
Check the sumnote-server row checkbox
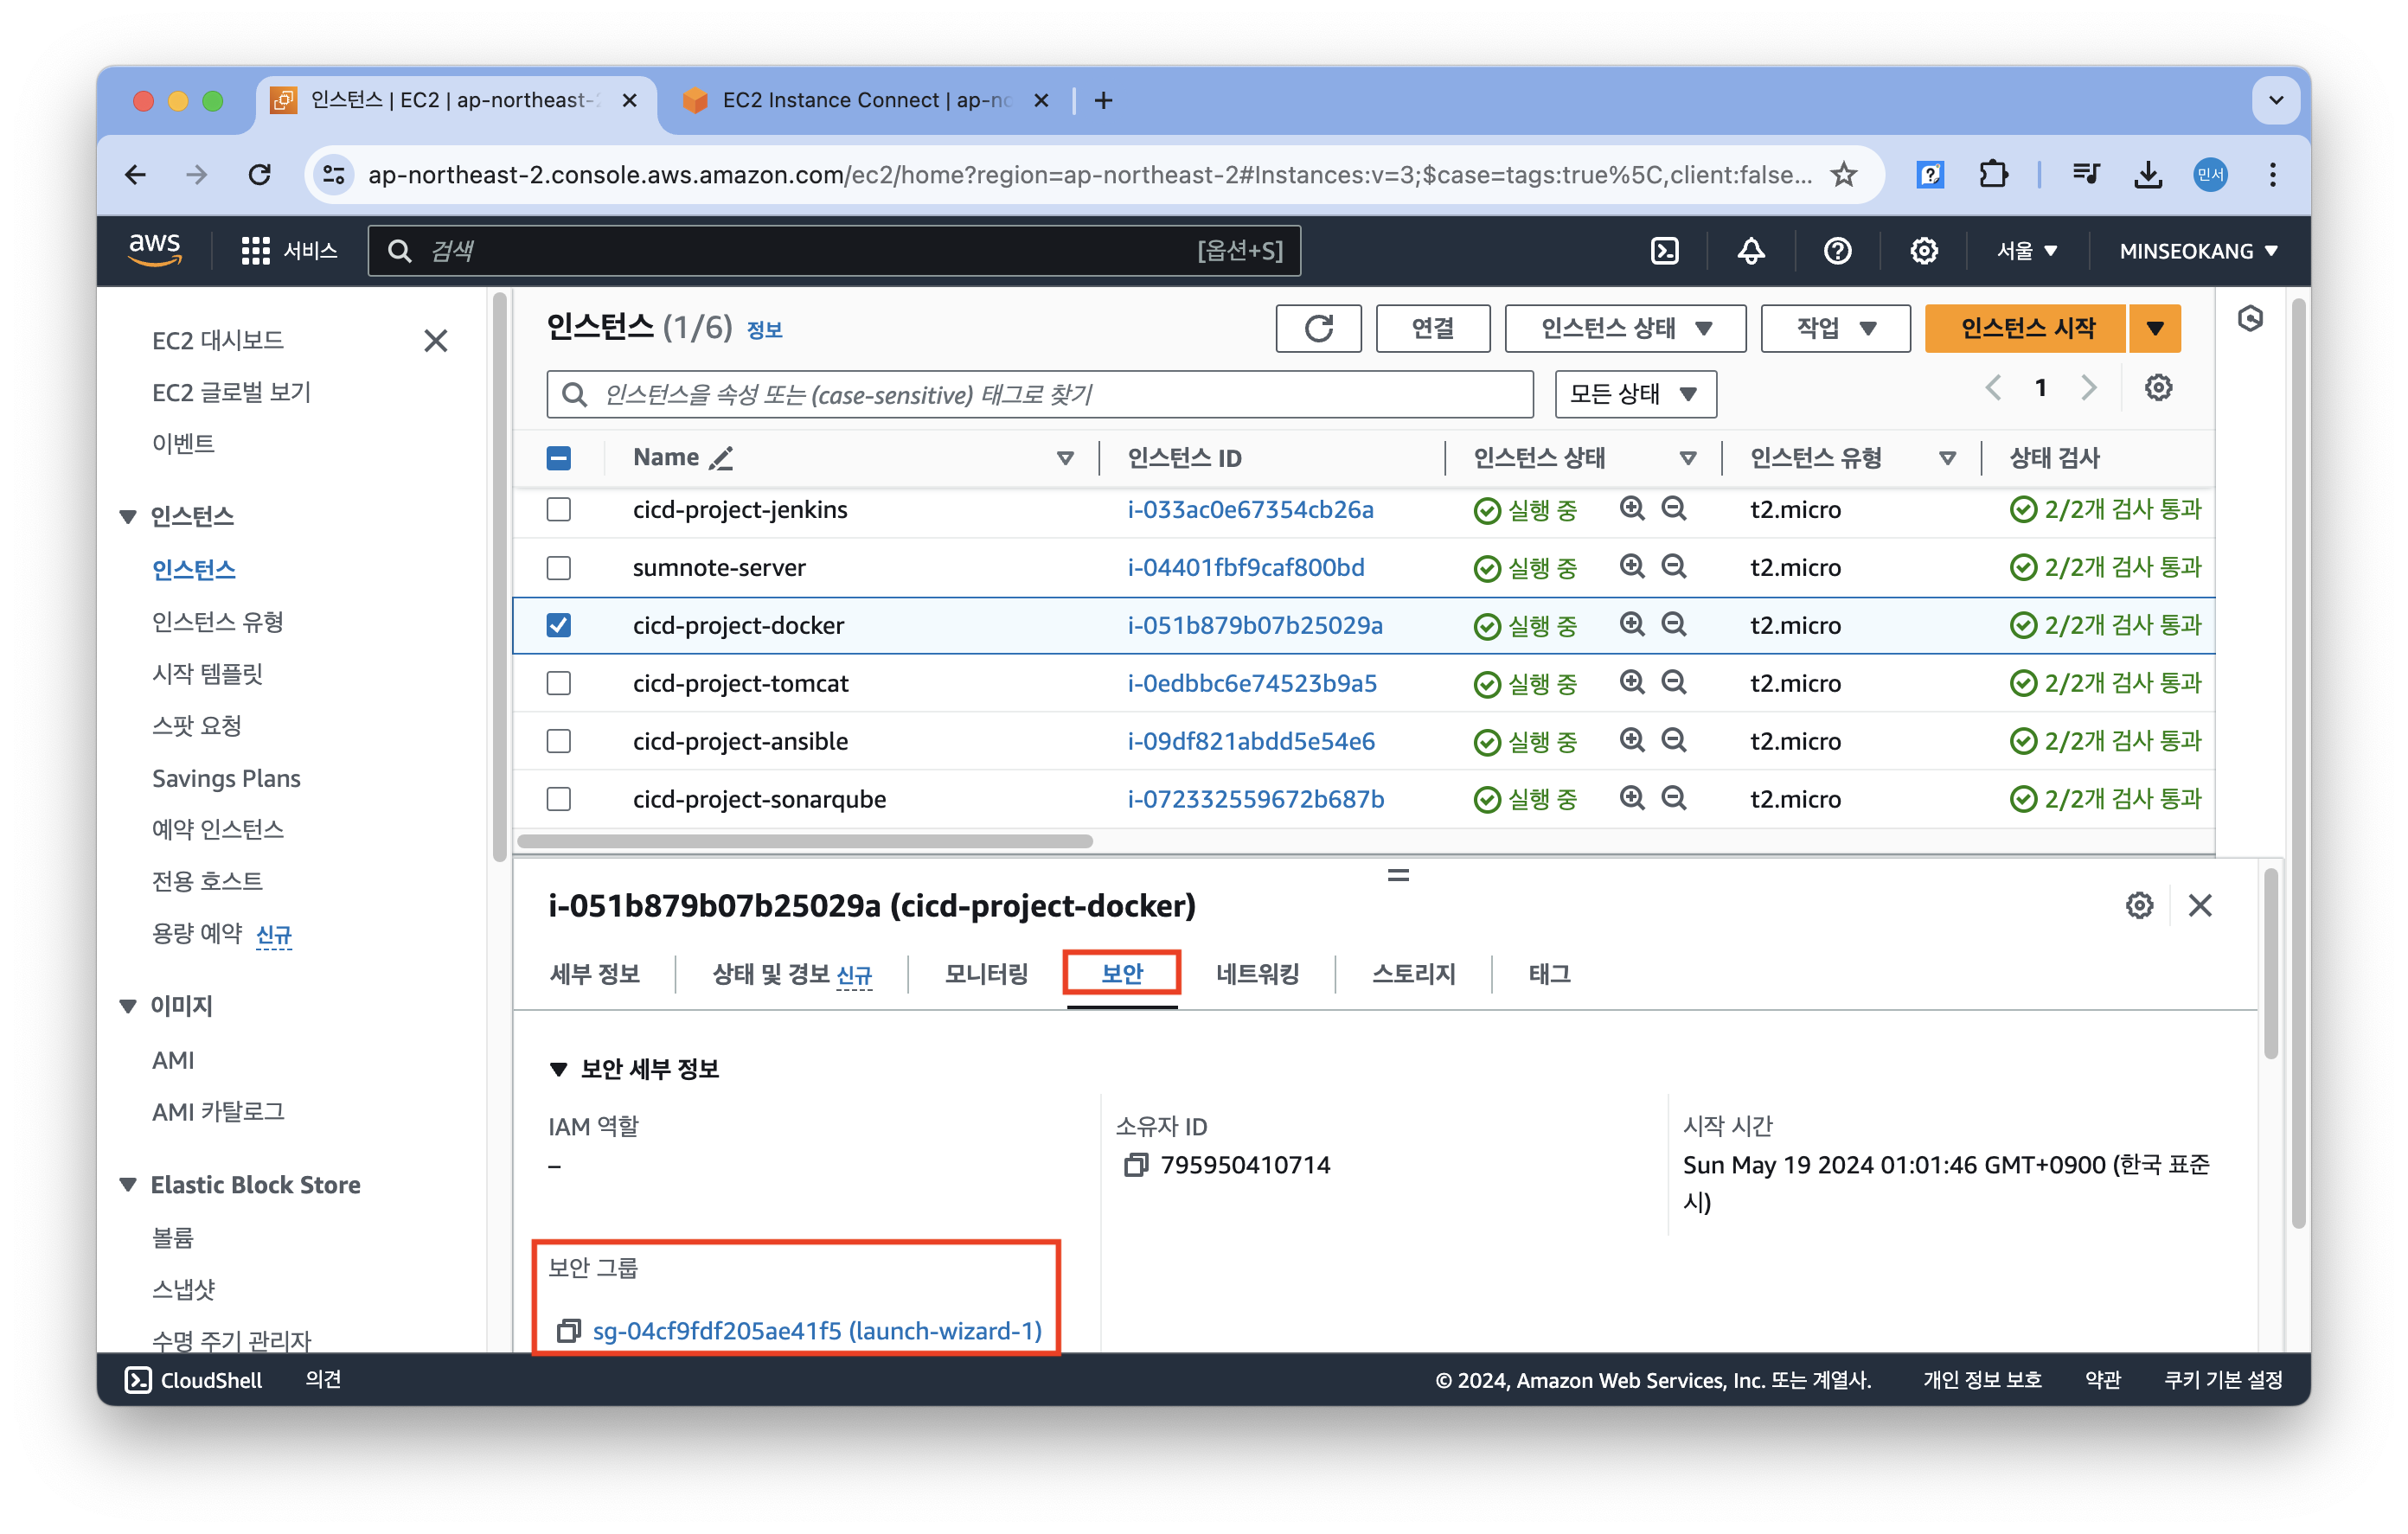click(x=559, y=568)
